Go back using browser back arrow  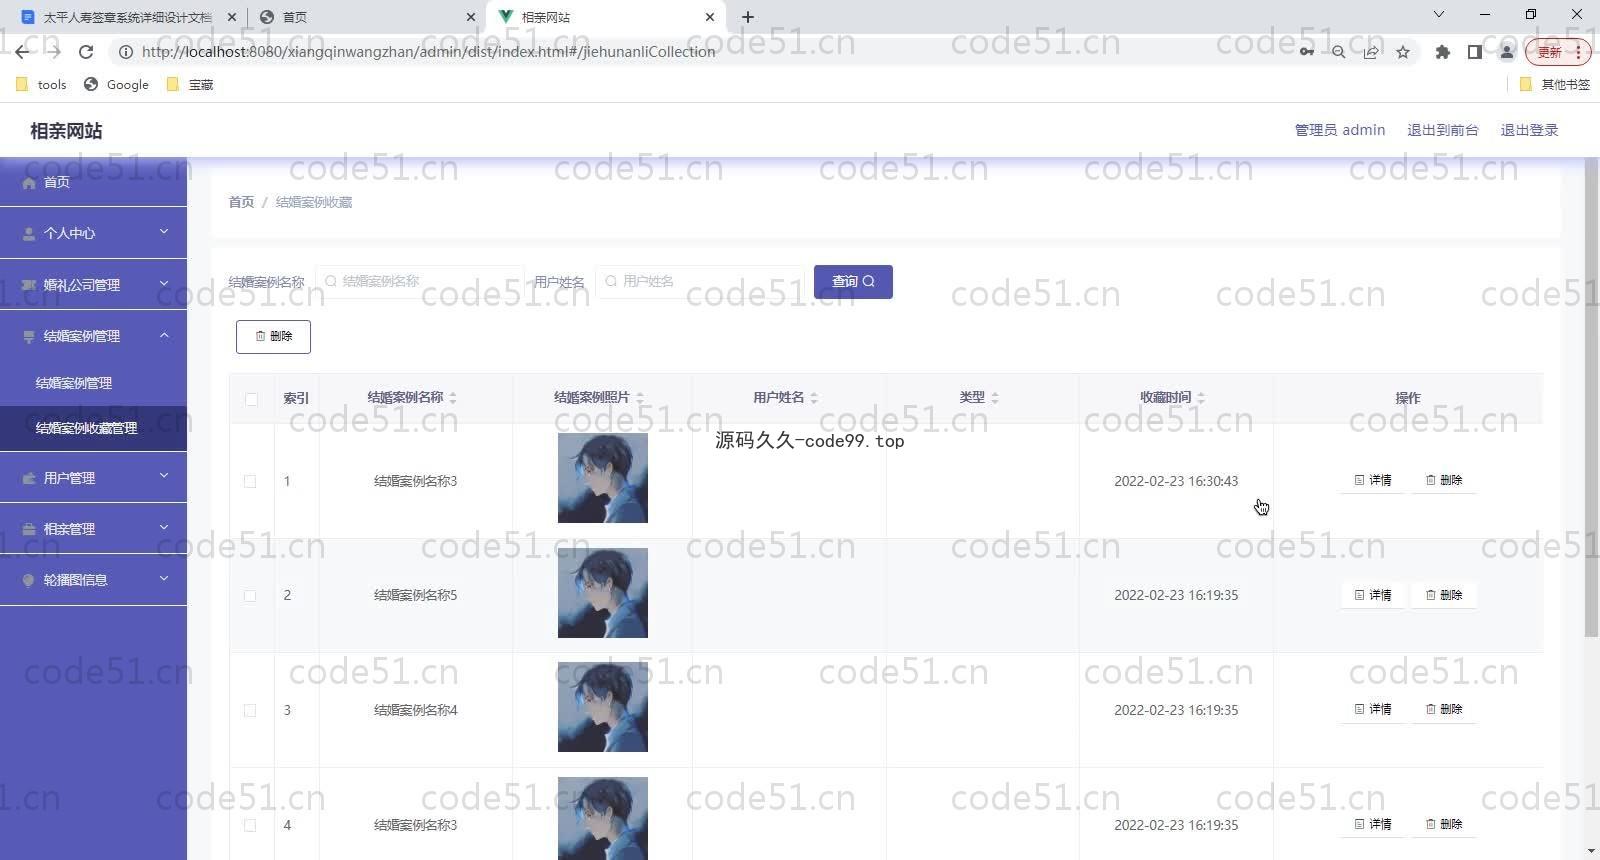point(22,52)
